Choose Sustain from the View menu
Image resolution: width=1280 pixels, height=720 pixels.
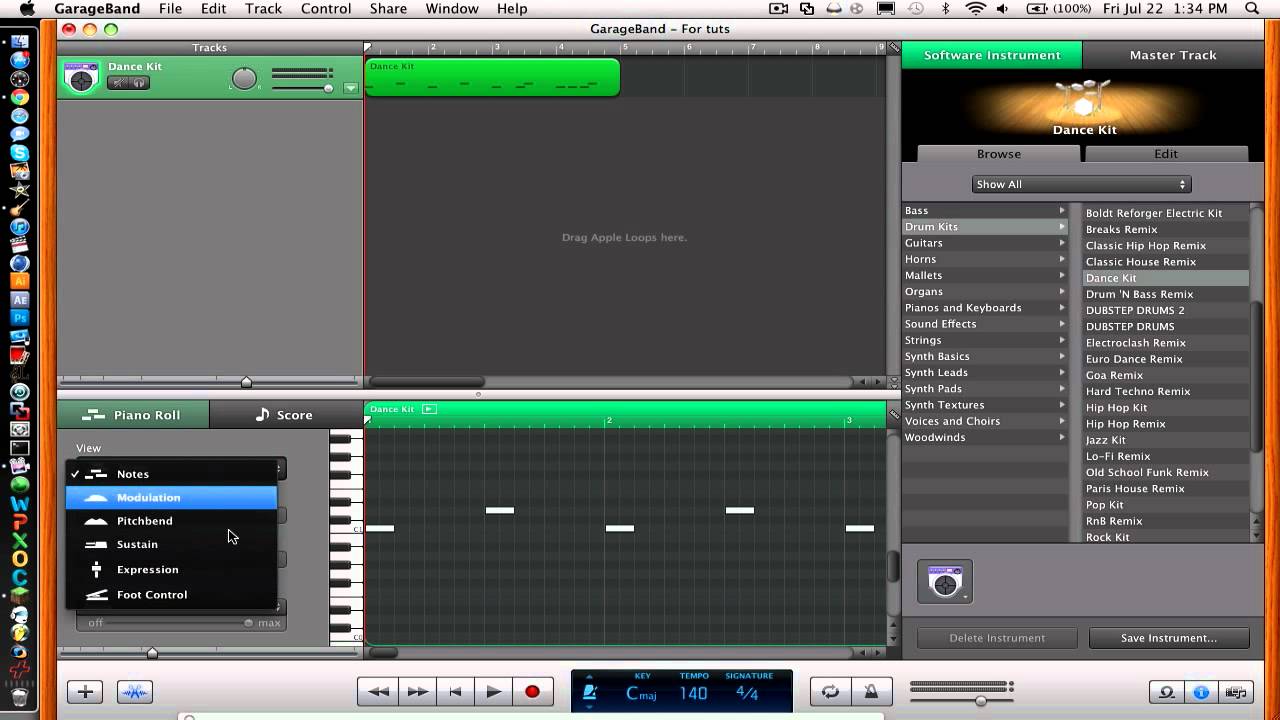(x=171, y=544)
